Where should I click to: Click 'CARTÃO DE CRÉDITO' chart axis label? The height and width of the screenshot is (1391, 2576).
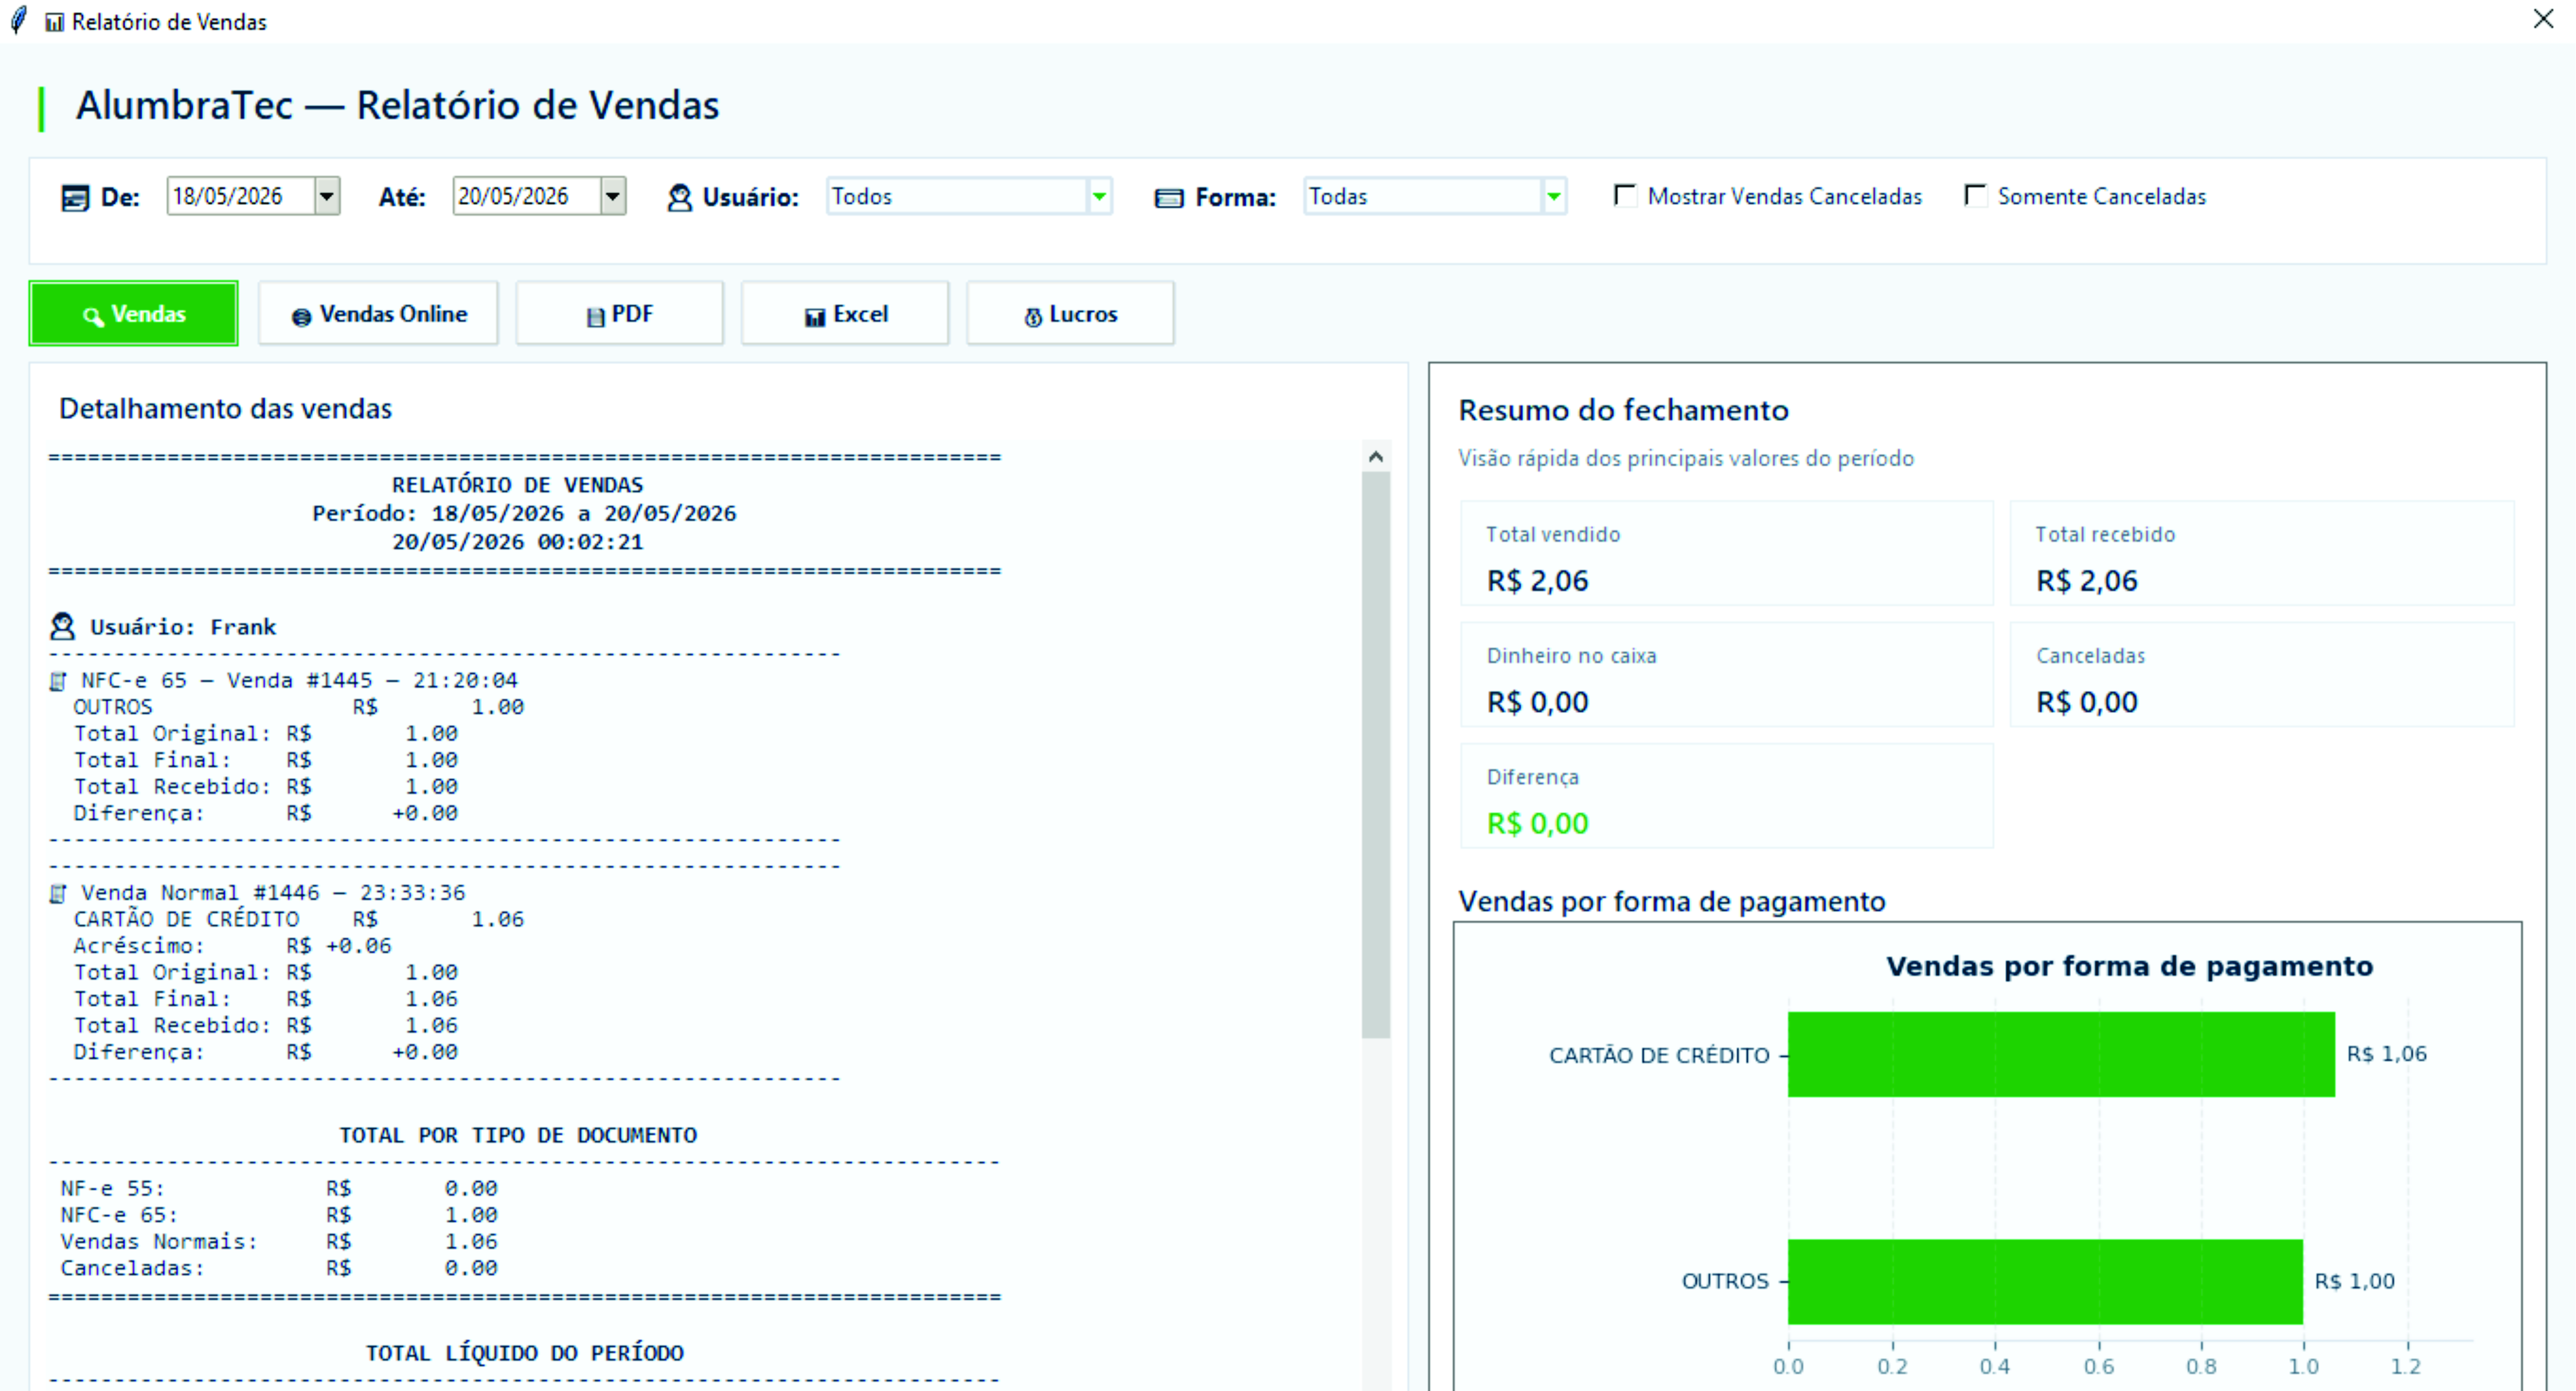pos(1659,1055)
